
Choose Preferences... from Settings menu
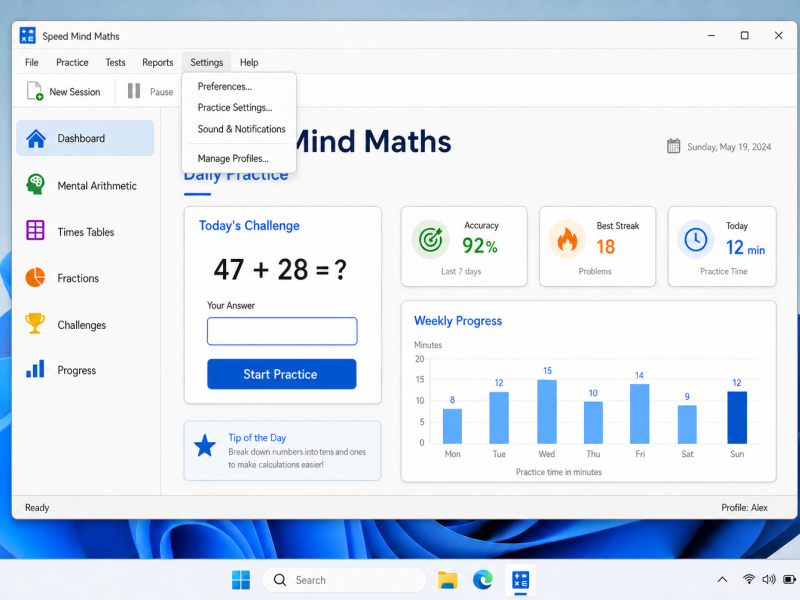(239, 86)
